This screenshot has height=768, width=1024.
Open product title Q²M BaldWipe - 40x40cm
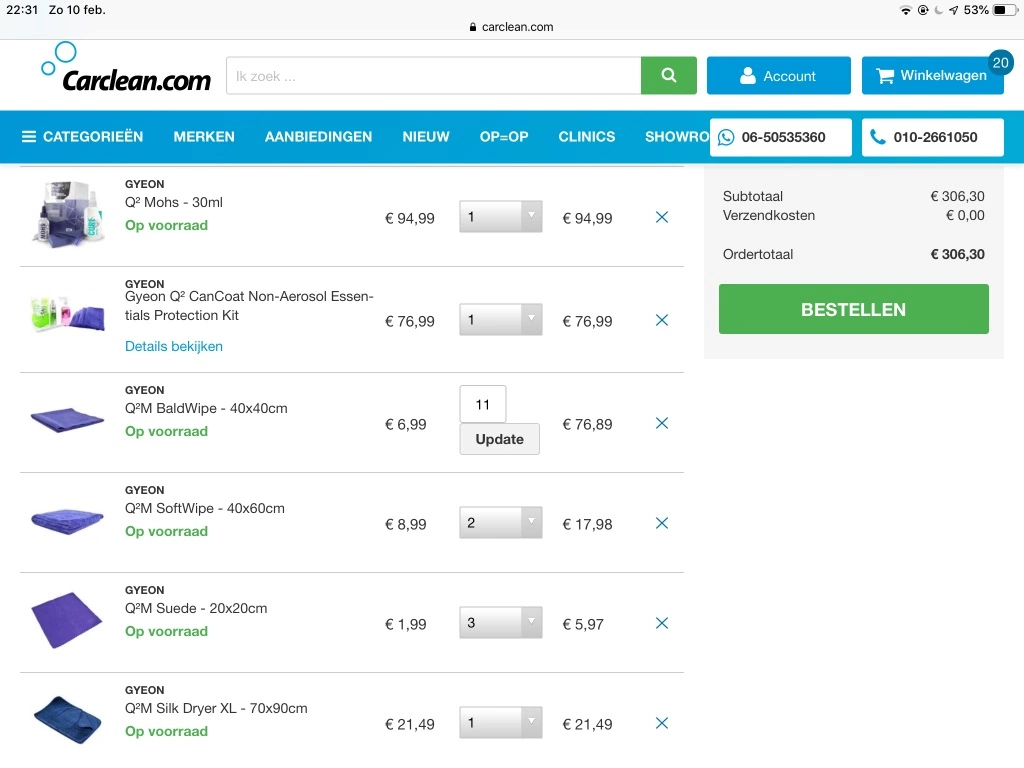(x=206, y=408)
